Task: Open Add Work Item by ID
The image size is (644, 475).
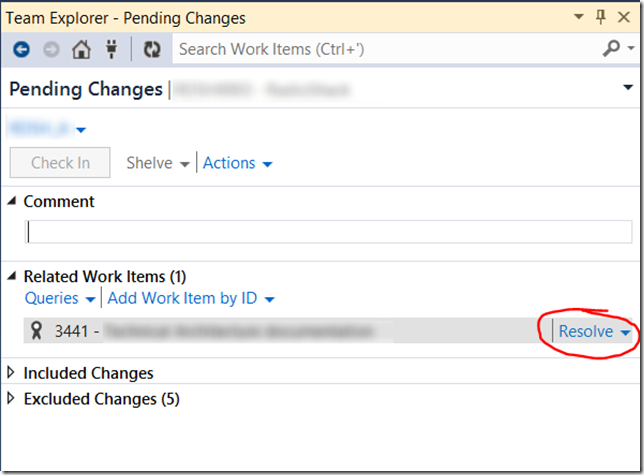Action: [x=190, y=298]
